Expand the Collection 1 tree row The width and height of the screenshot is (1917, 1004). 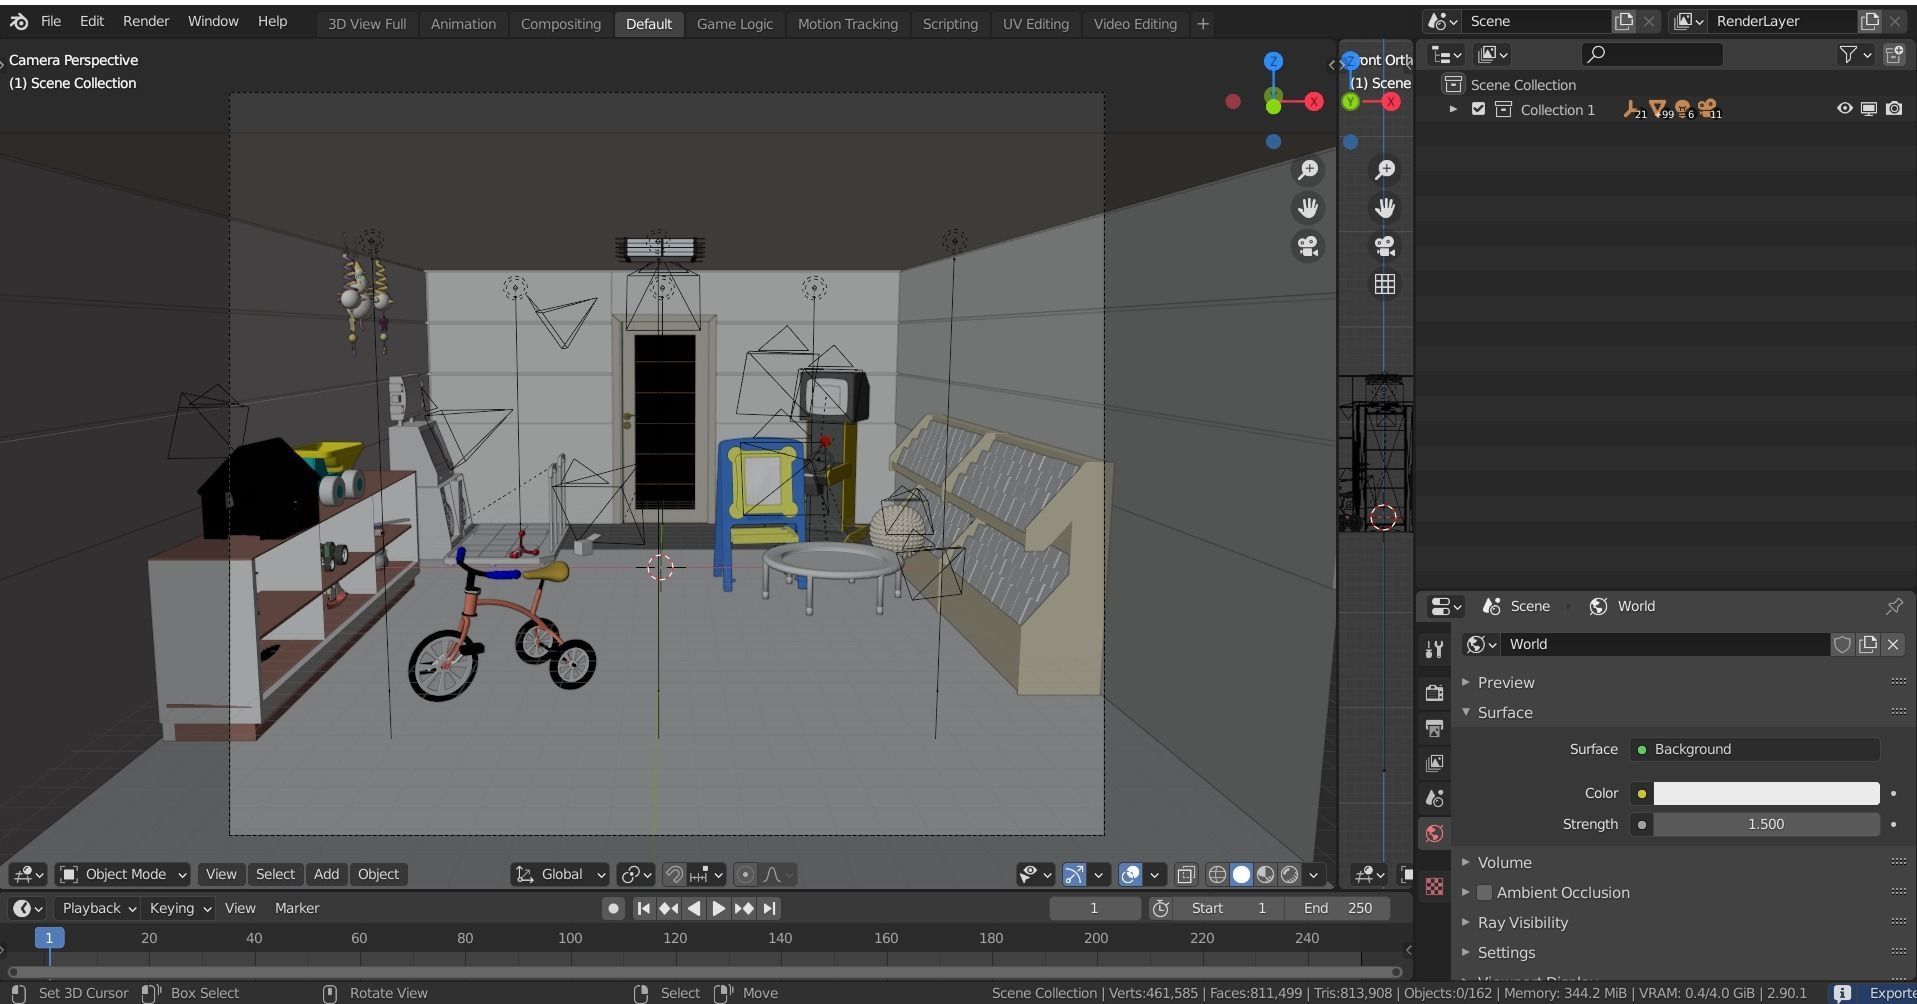tap(1453, 109)
